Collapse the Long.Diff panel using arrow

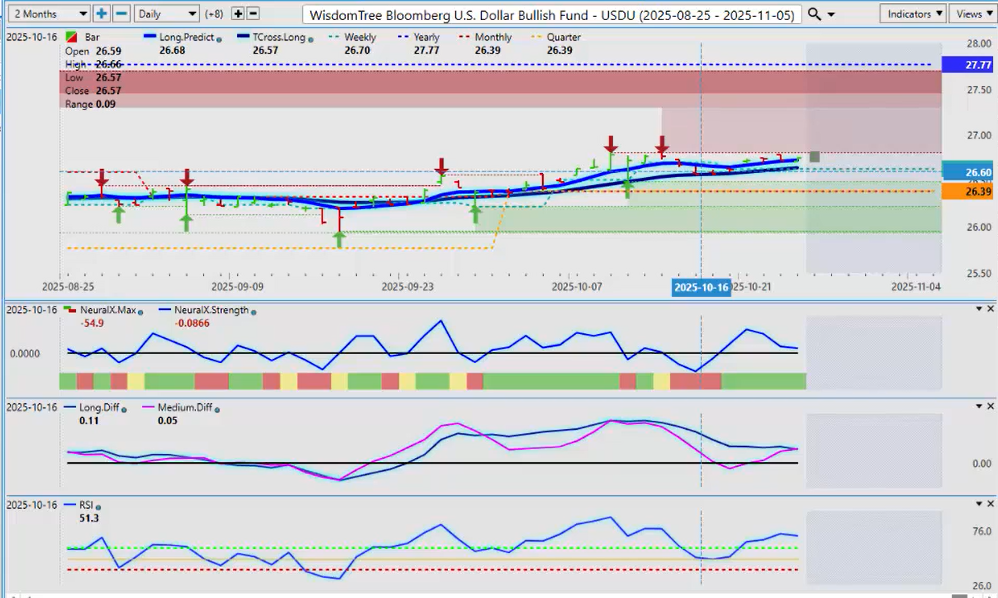click(x=978, y=407)
